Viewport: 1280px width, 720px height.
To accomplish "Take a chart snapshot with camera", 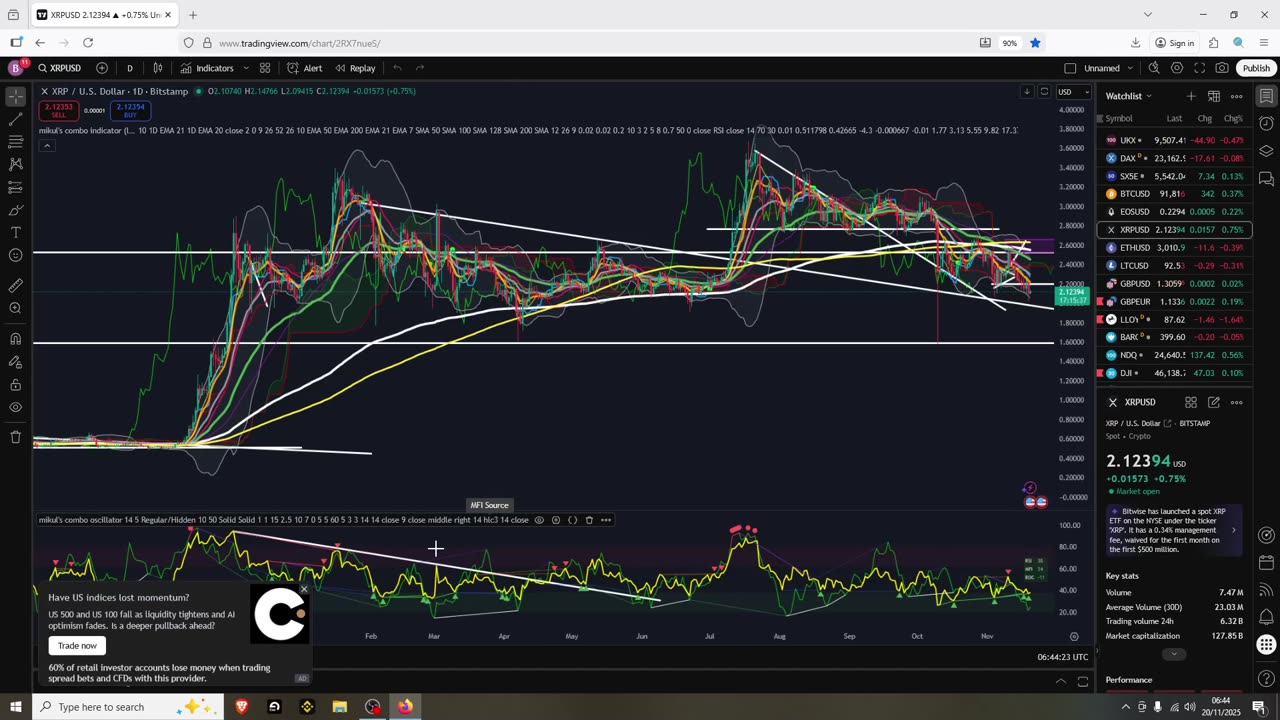I will tap(1222, 68).
